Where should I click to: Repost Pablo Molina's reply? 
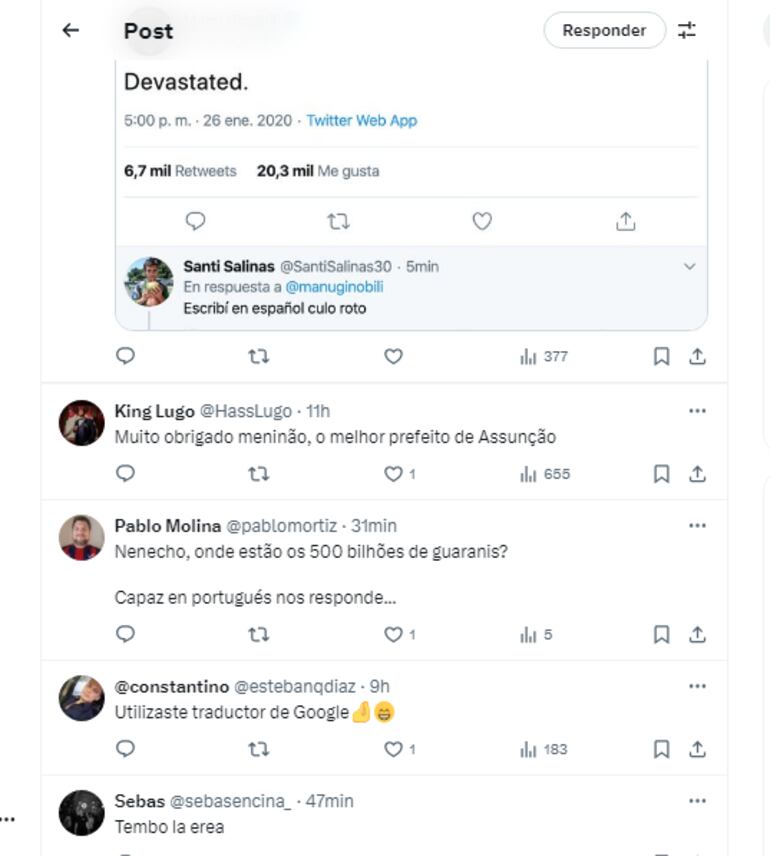[259, 634]
